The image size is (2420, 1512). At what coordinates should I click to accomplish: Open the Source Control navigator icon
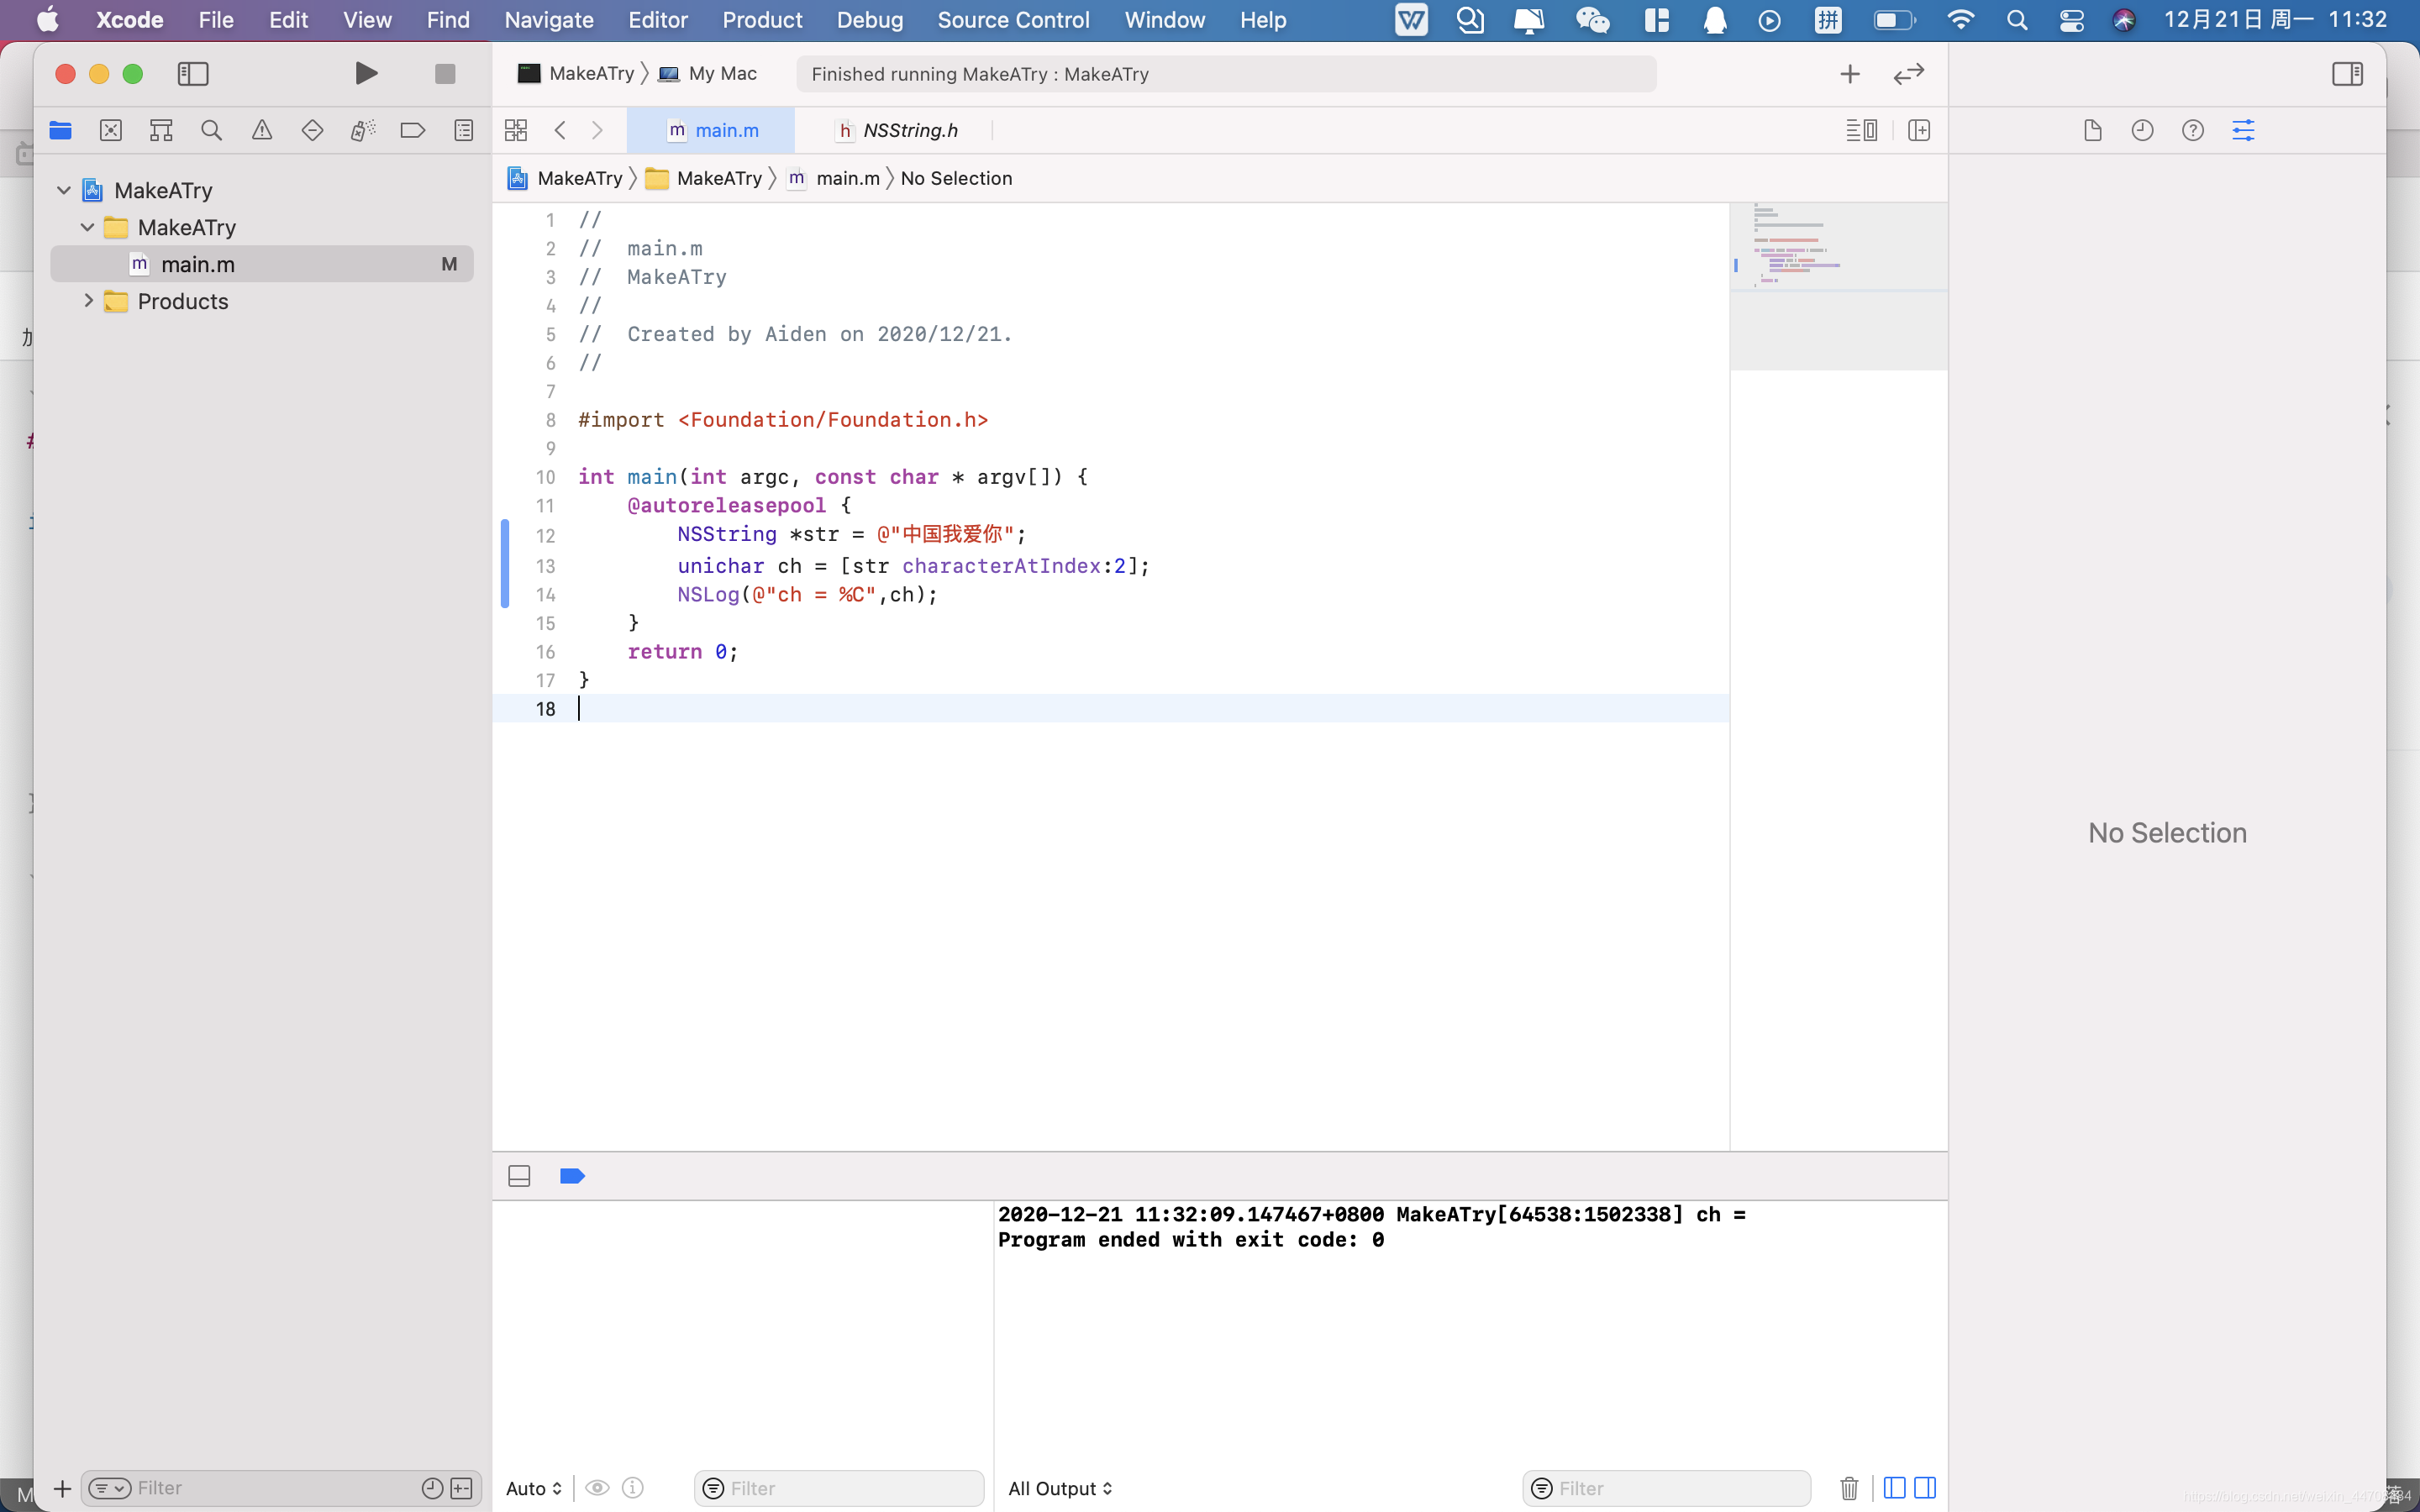click(x=111, y=130)
